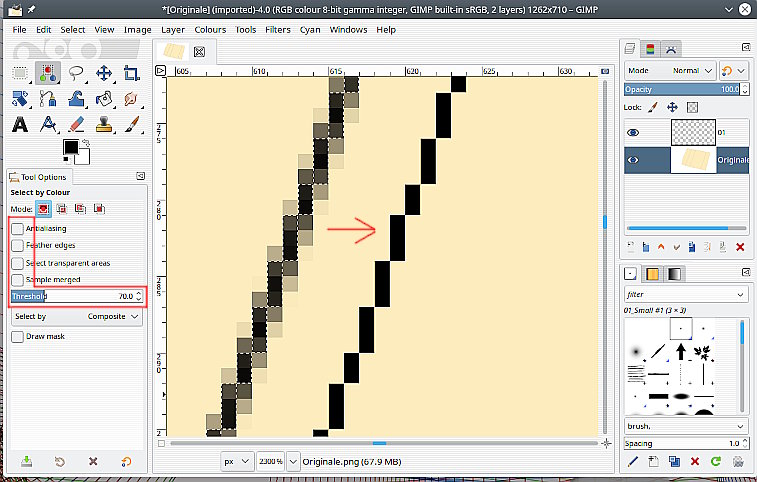Toggle visibility of layer 01
Viewport: 757px width, 482px height.
pyautogui.click(x=633, y=132)
